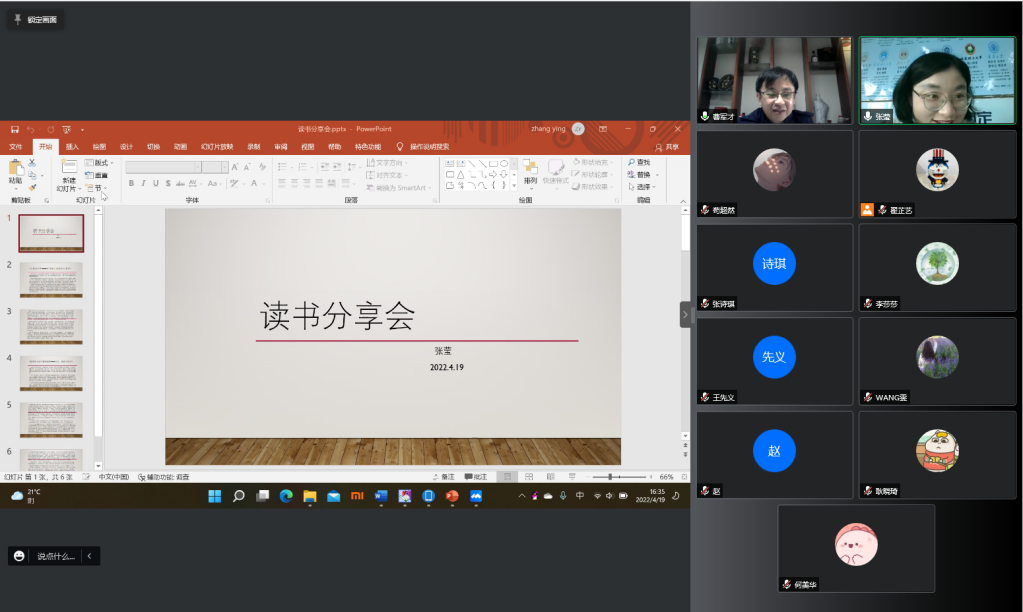
Task: Toggle Bold formatting button
Action: pyautogui.click(x=131, y=183)
